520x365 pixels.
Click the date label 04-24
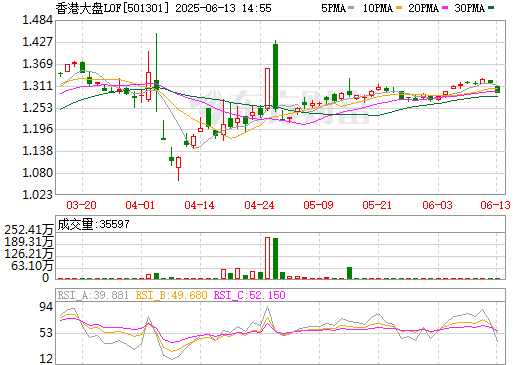pyautogui.click(x=259, y=205)
